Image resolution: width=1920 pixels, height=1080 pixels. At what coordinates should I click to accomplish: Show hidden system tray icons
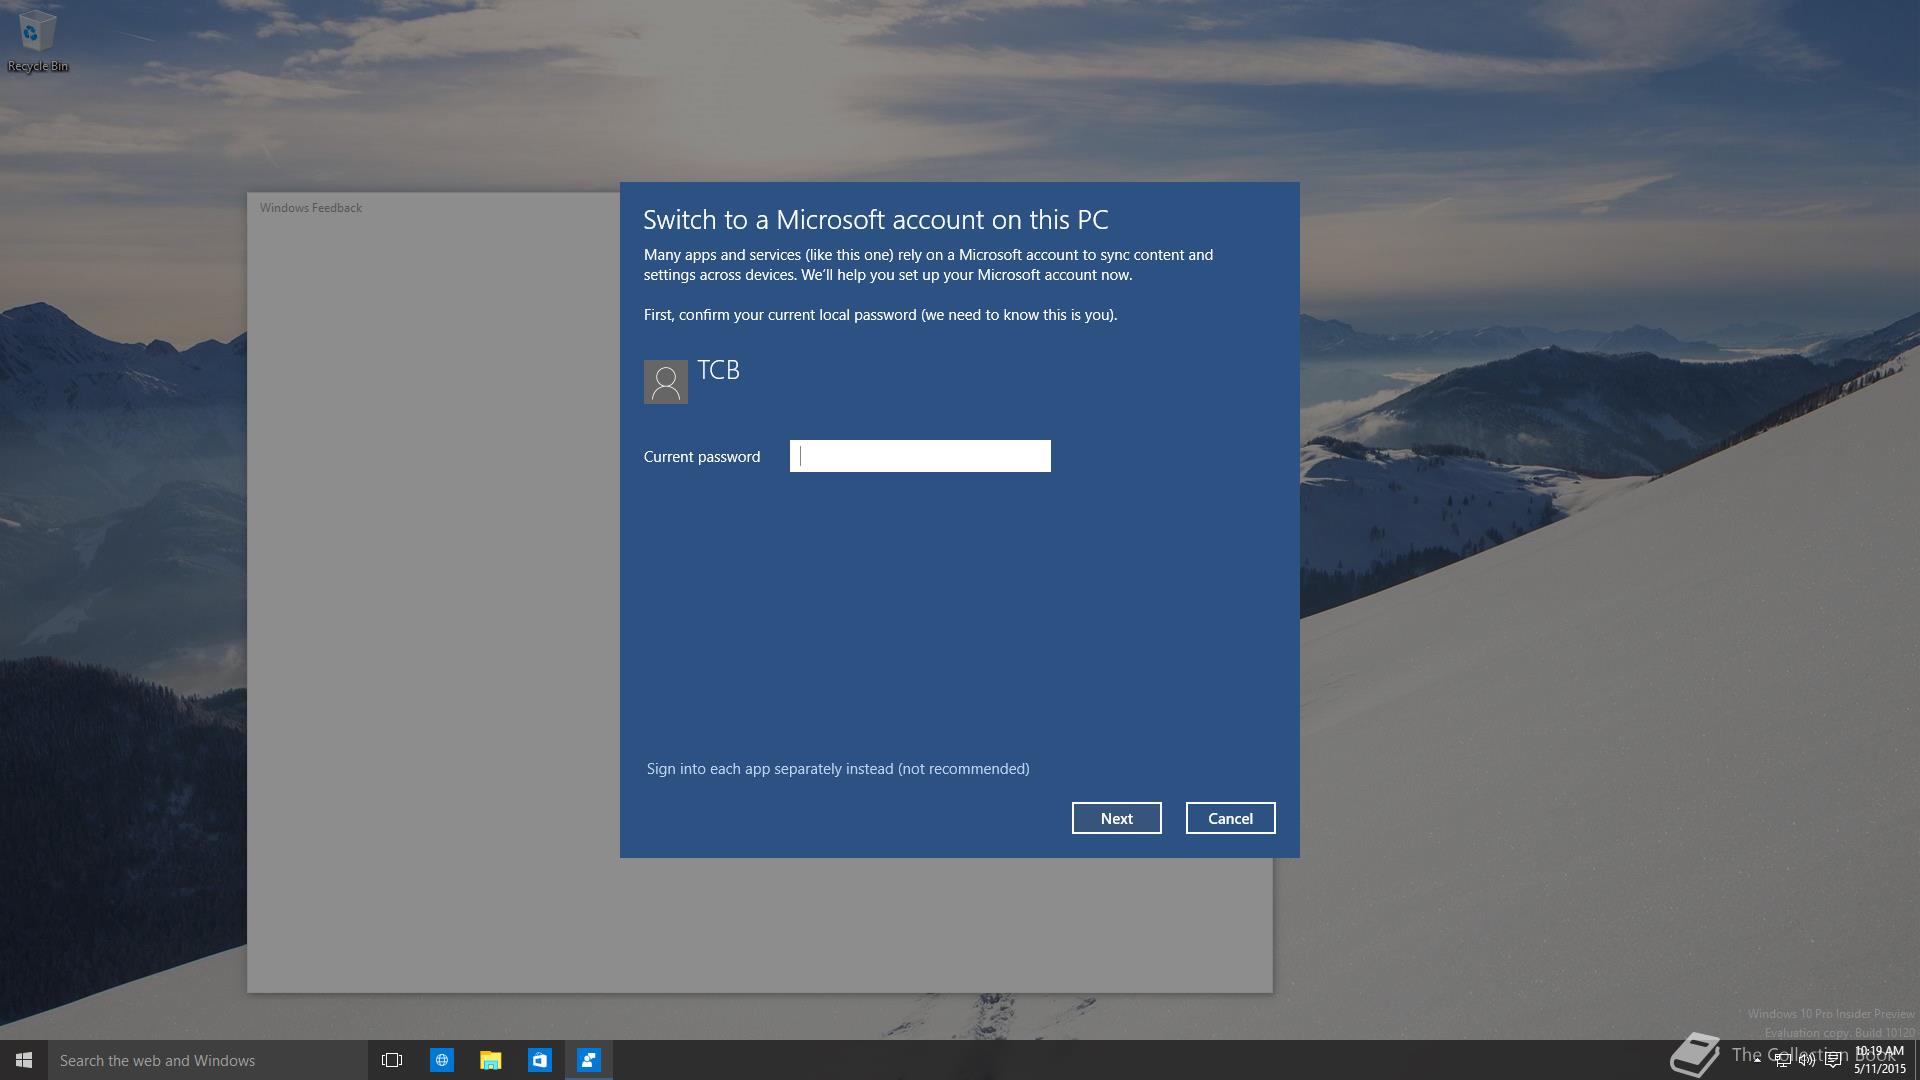click(x=1757, y=1060)
